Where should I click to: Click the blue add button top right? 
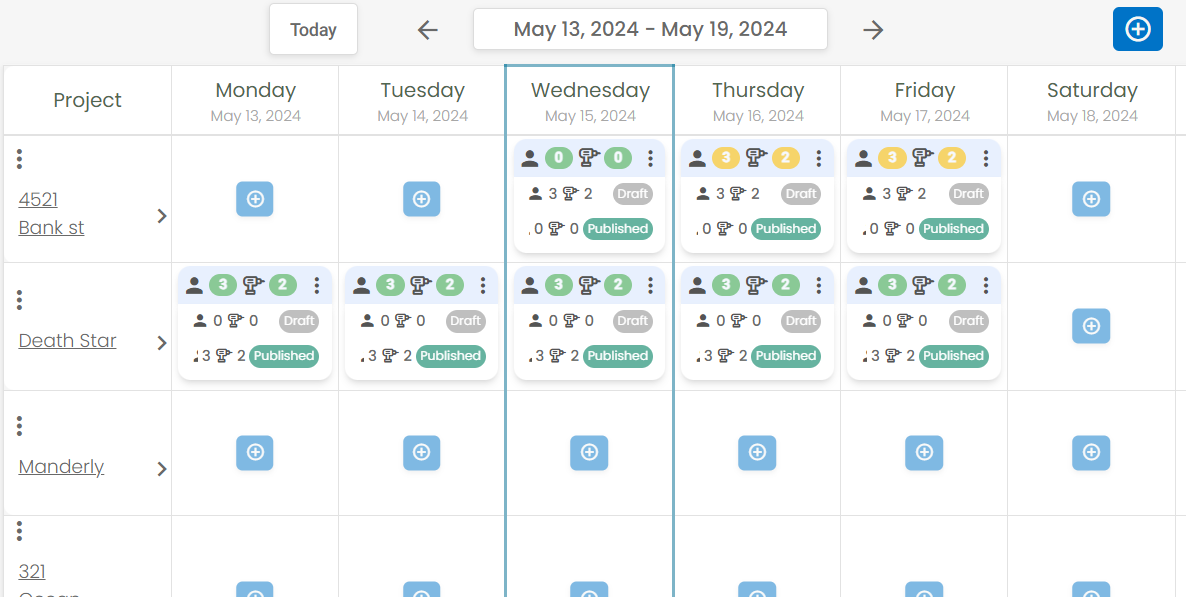(1137, 30)
